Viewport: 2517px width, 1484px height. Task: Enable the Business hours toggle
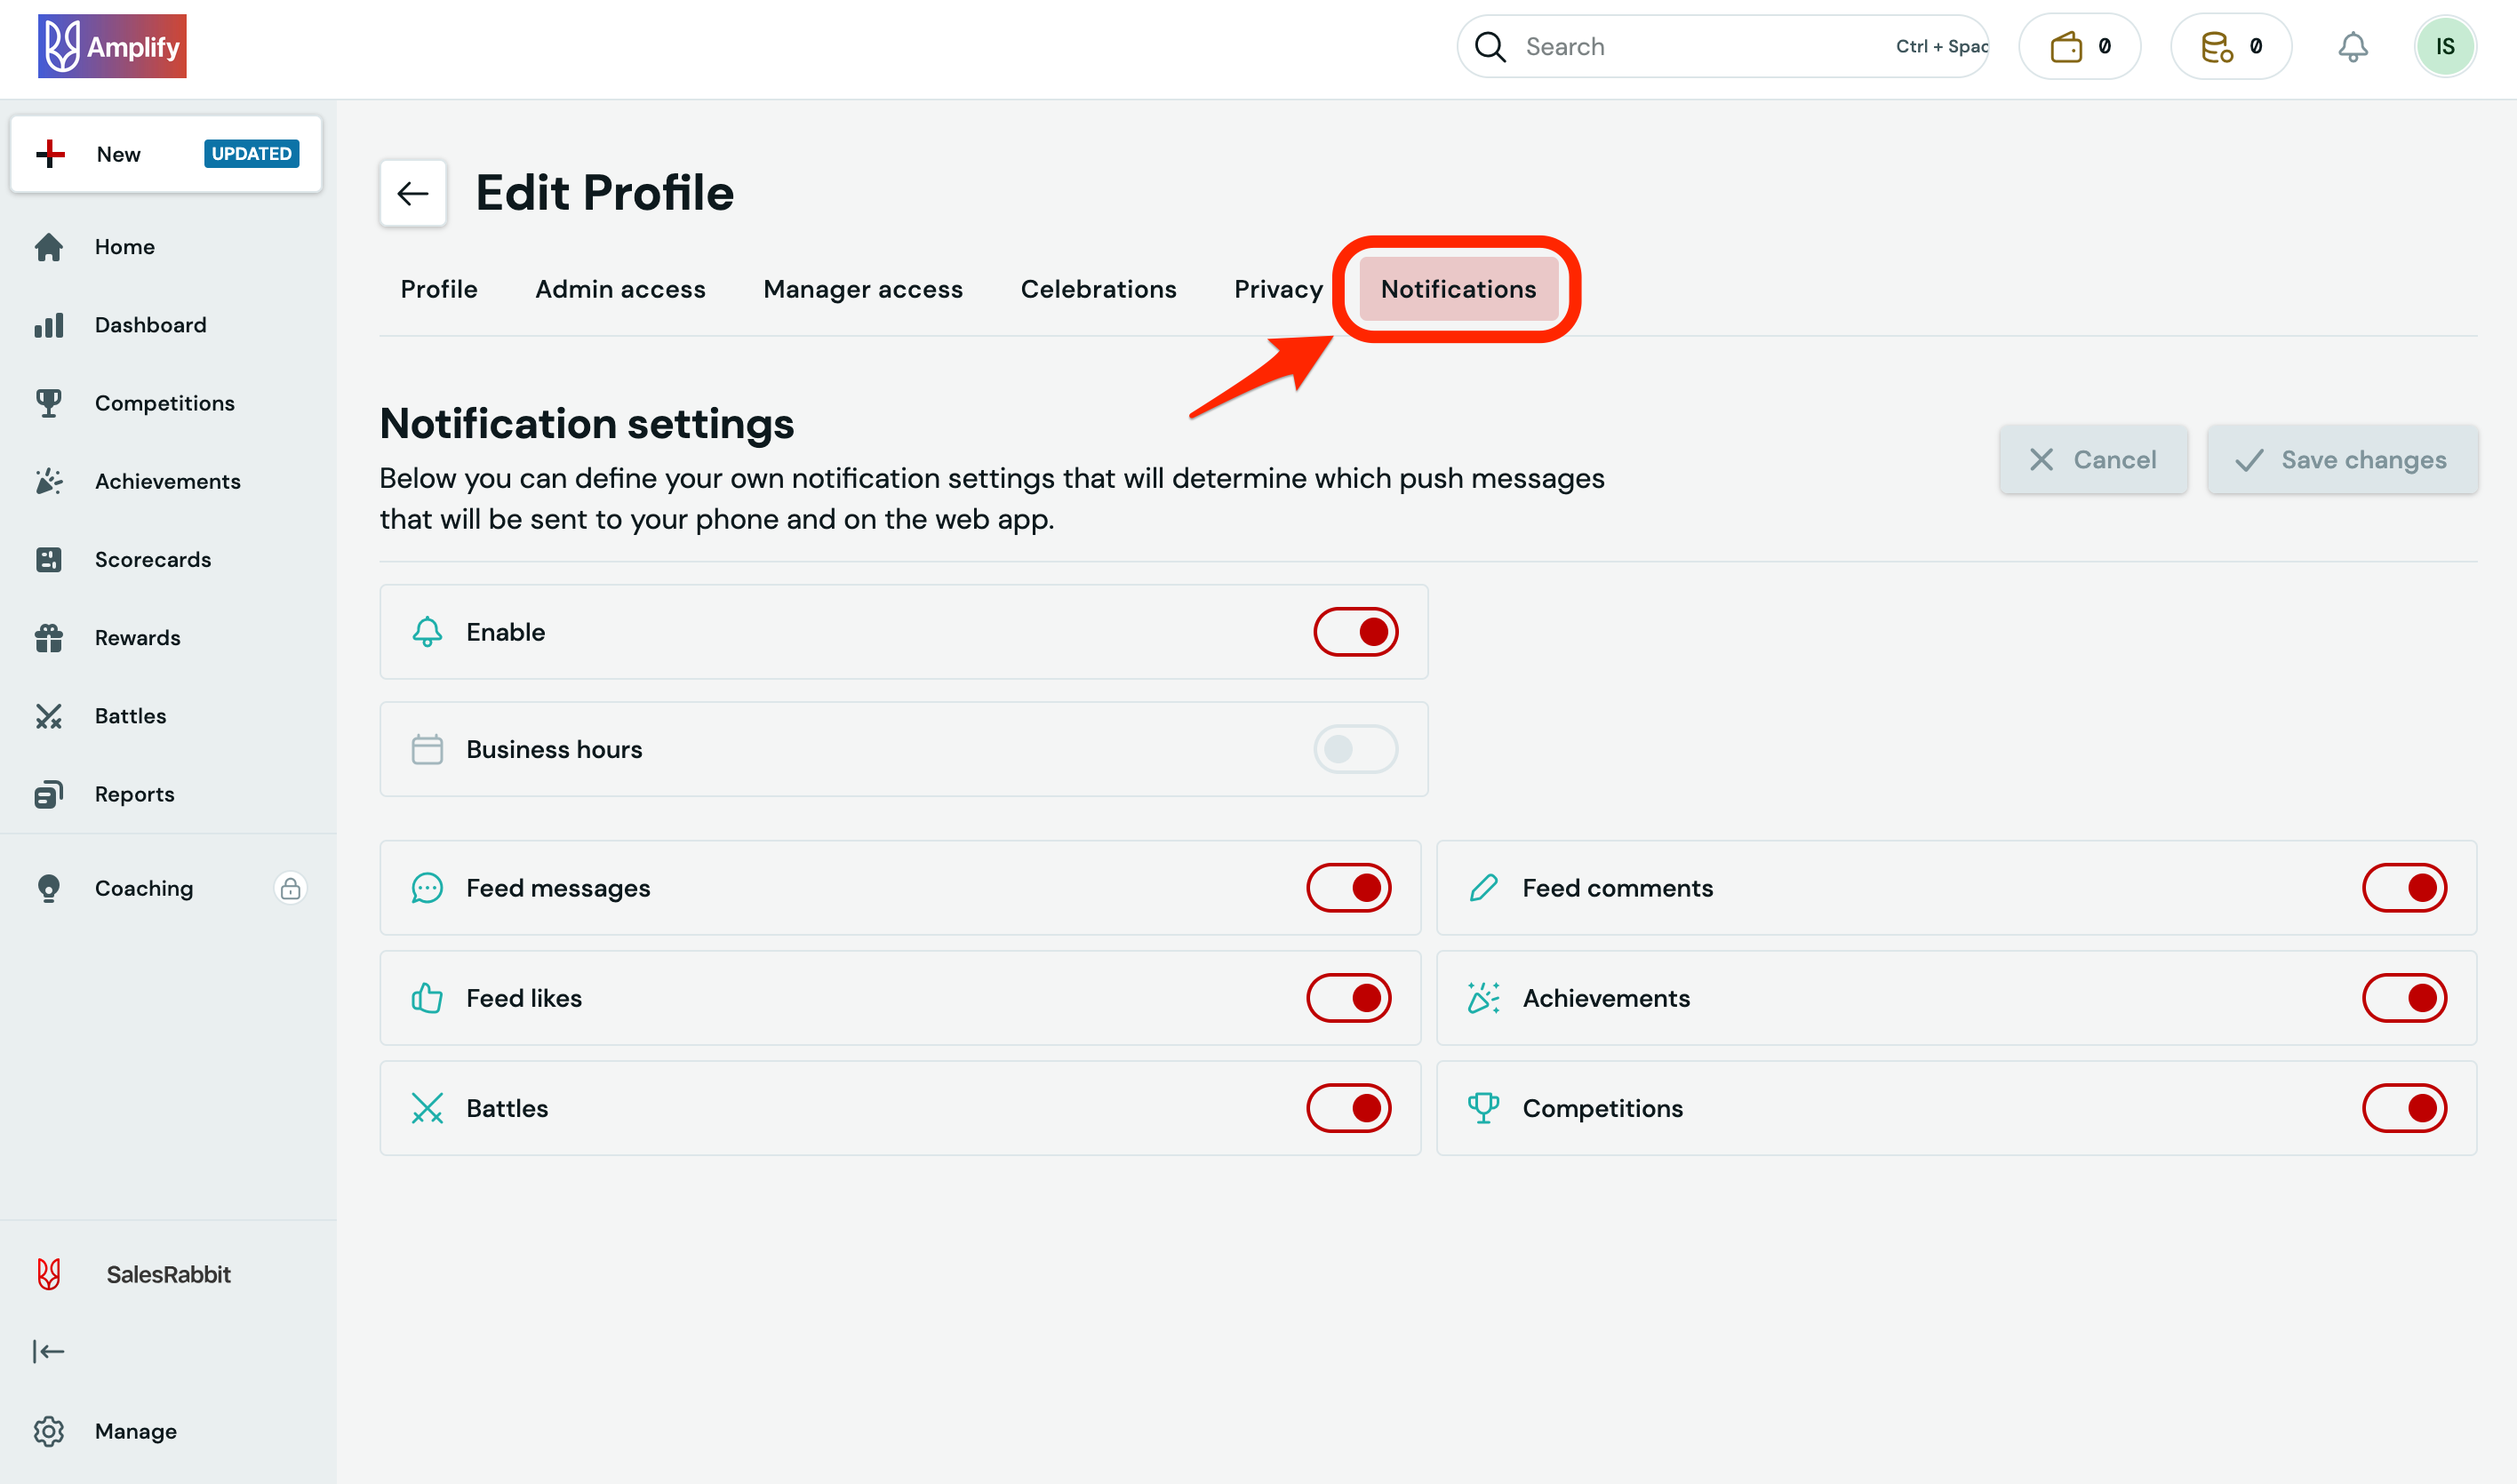pyautogui.click(x=1355, y=749)
